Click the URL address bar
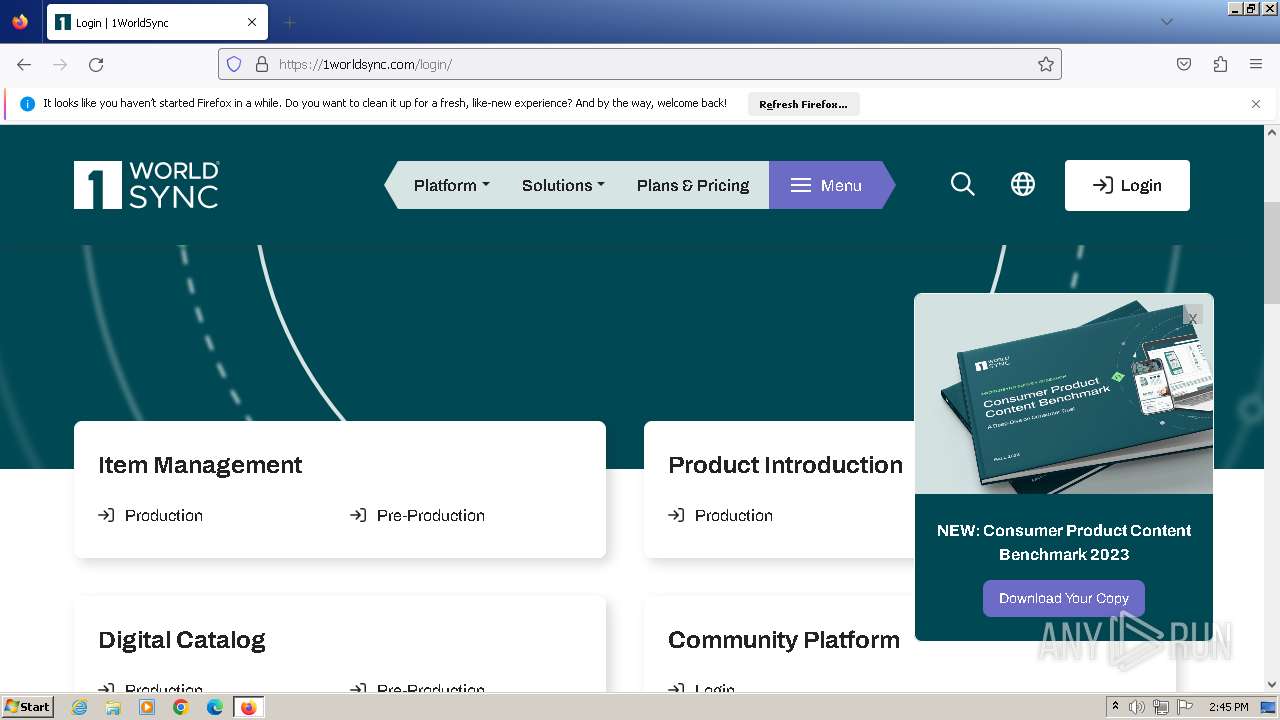The image size is (1280, 720). [x=640, y=64]
